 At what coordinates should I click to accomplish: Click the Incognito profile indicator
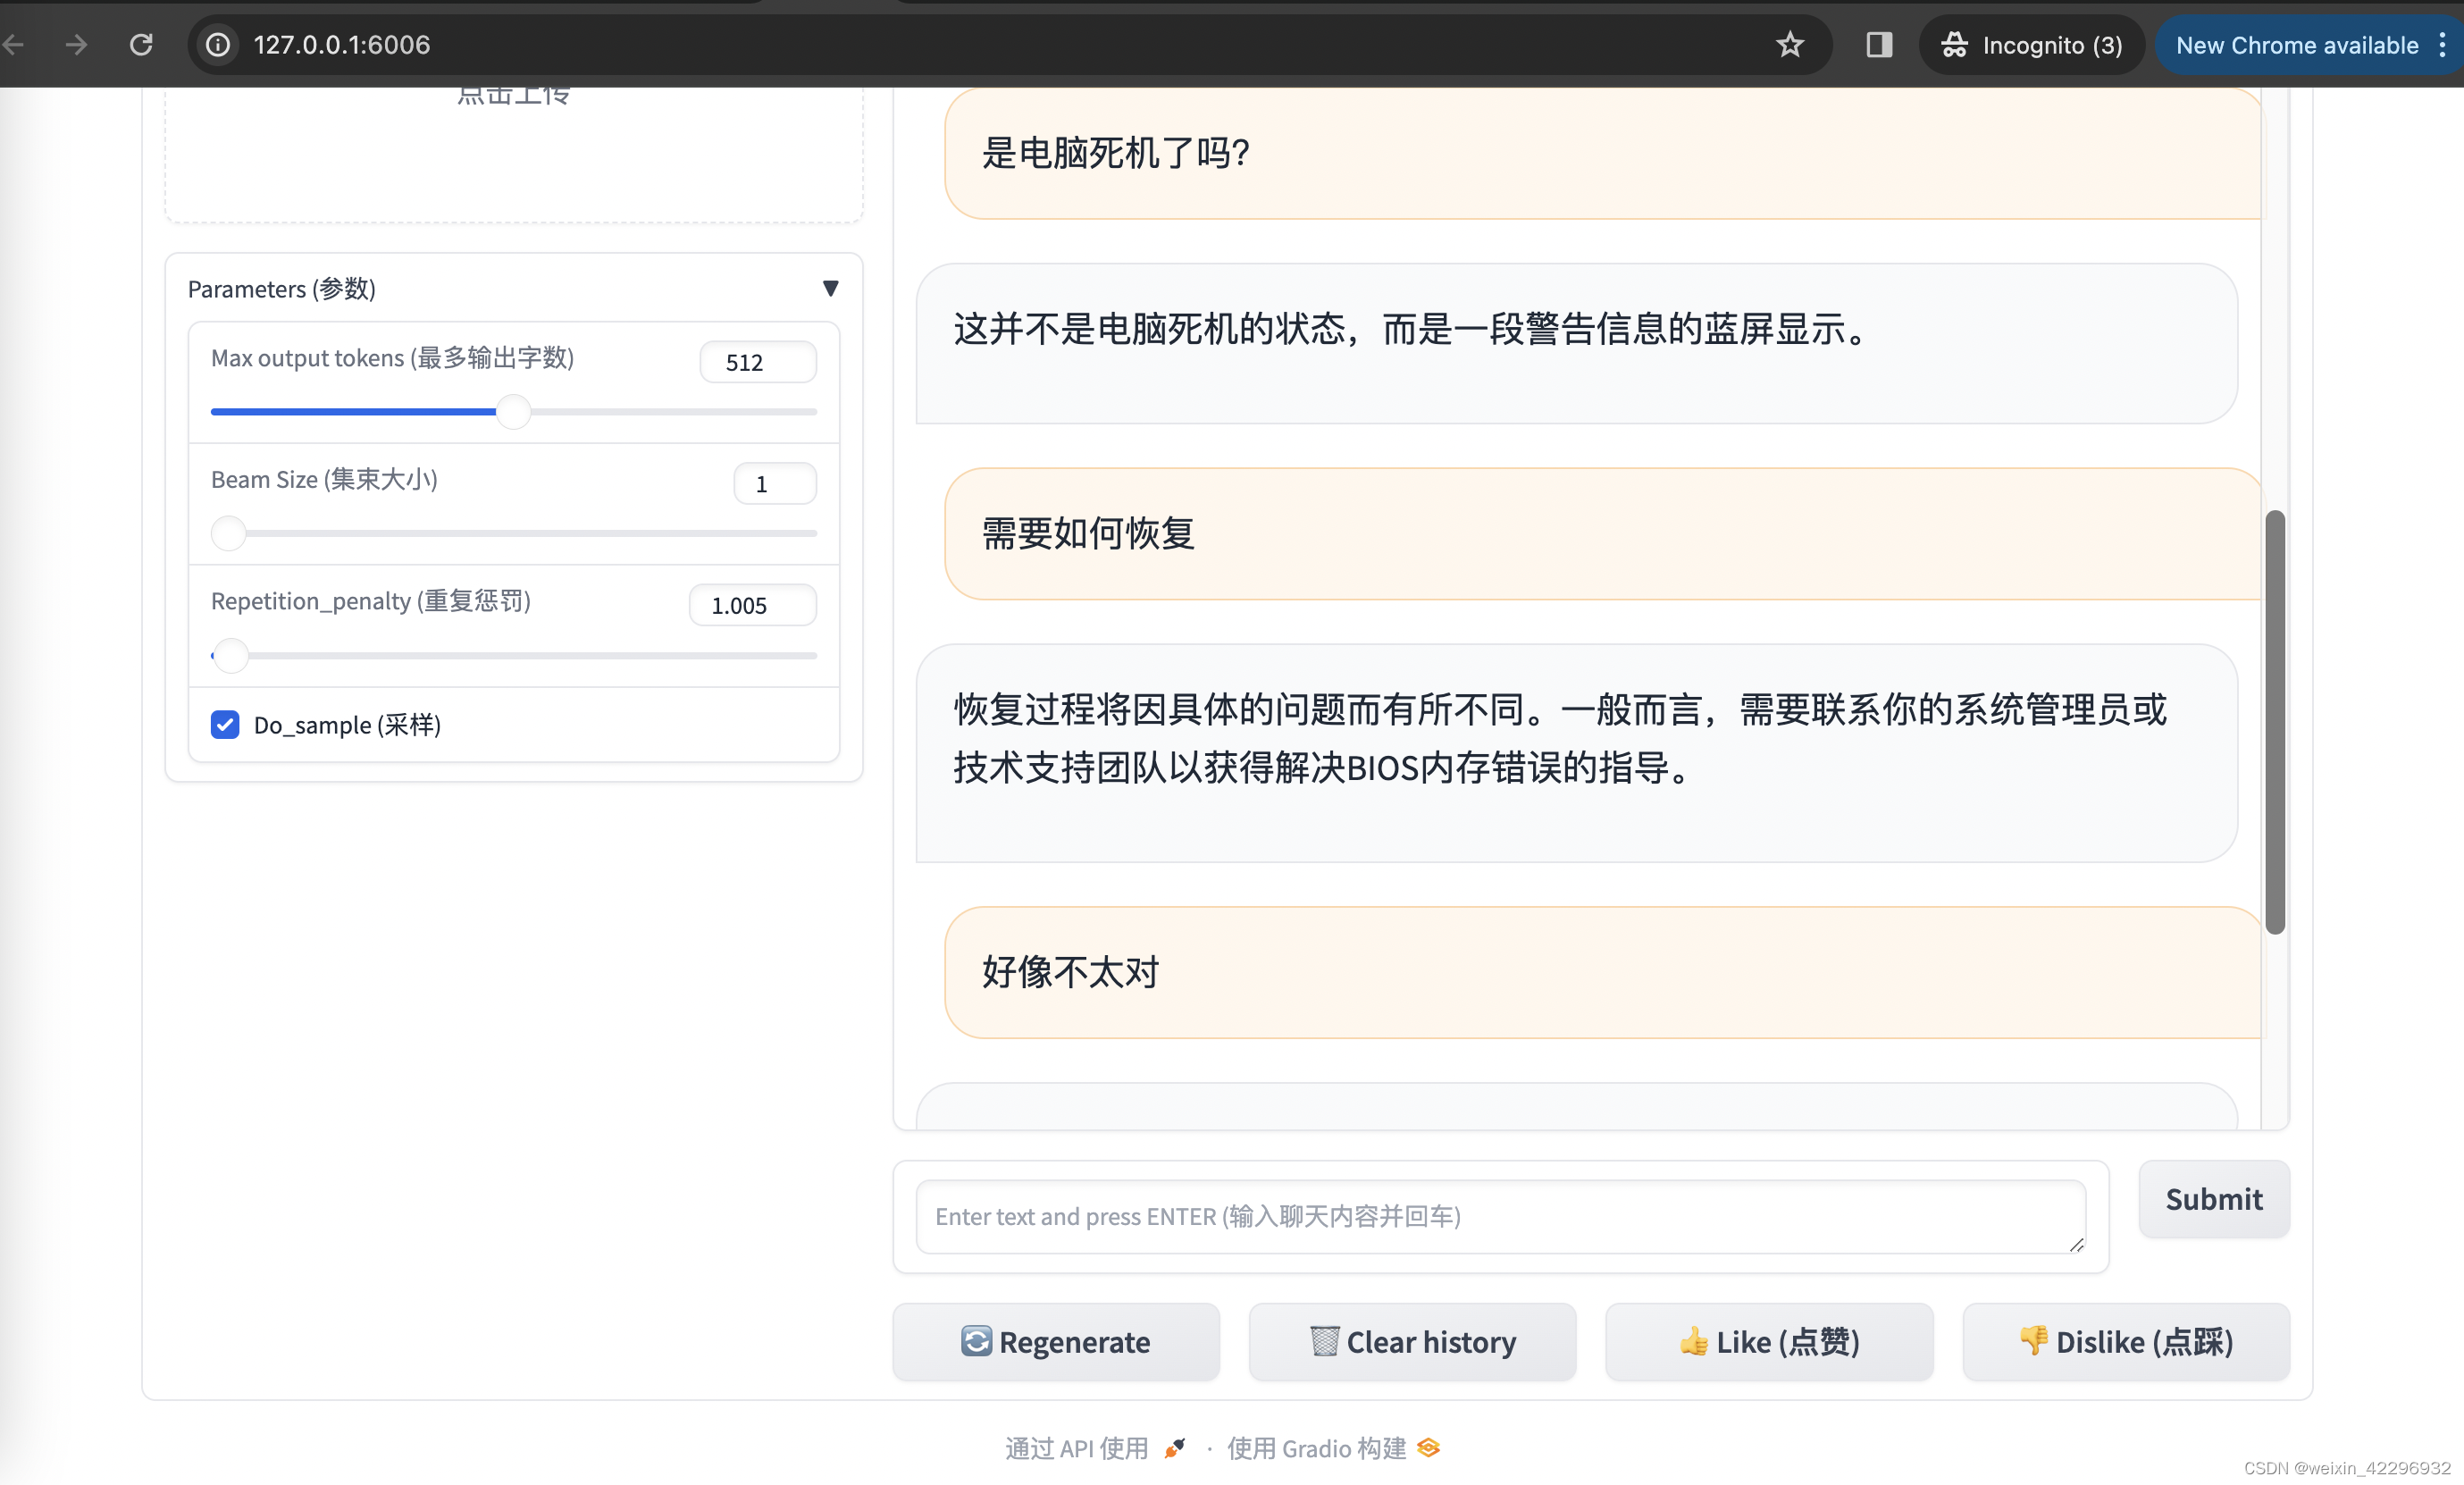[x=2031, y=45]
